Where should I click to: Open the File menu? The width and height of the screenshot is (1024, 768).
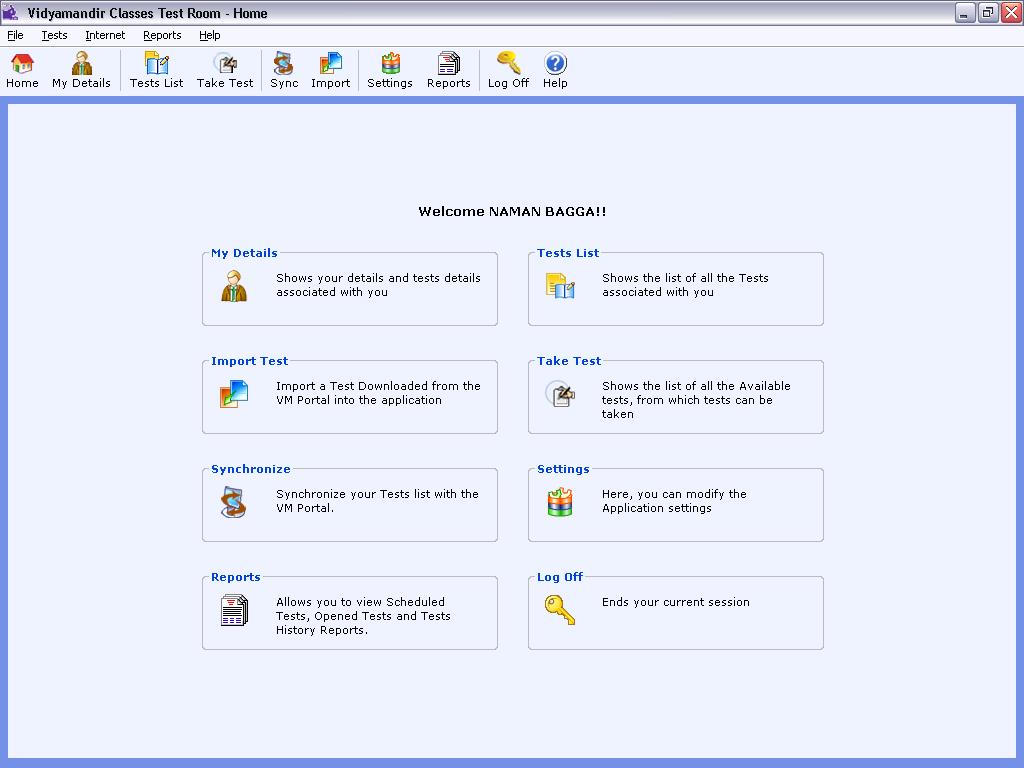15,35
